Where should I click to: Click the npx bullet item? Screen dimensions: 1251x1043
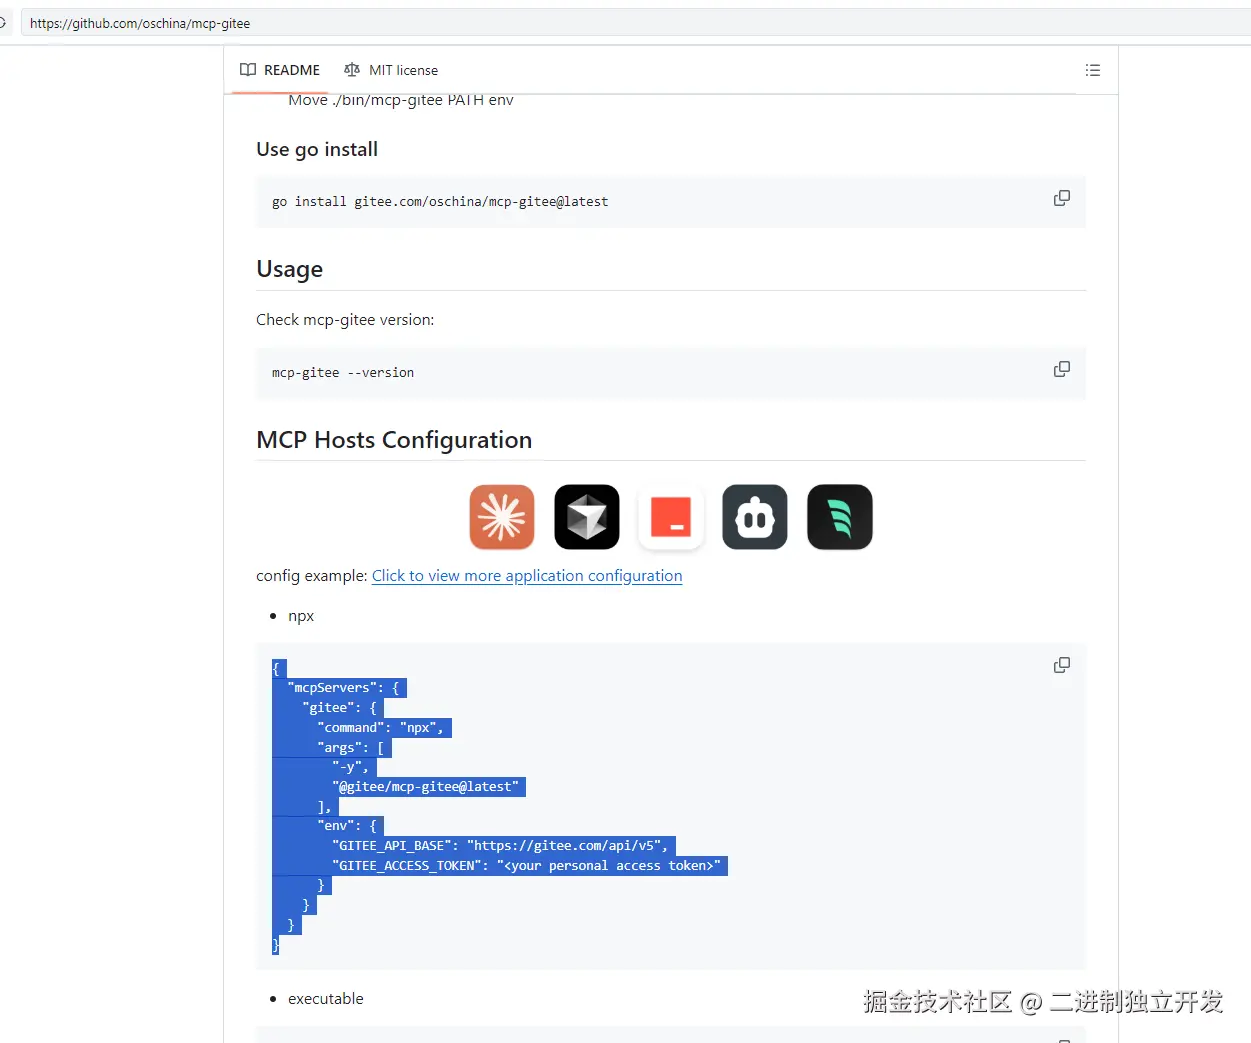(301, 616)
